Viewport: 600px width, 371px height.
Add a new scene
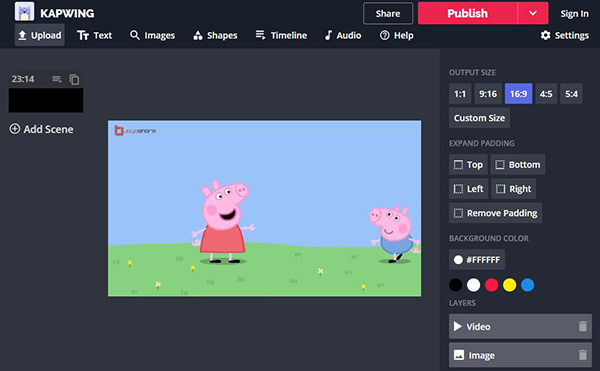pos(41,129)
